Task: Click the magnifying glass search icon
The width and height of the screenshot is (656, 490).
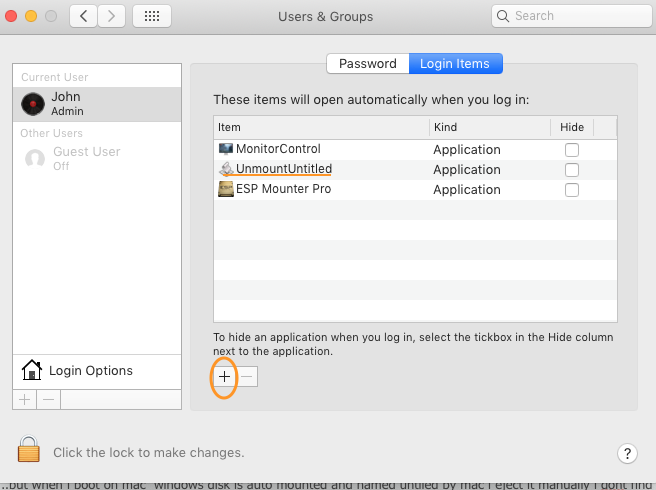Action: 502,16
